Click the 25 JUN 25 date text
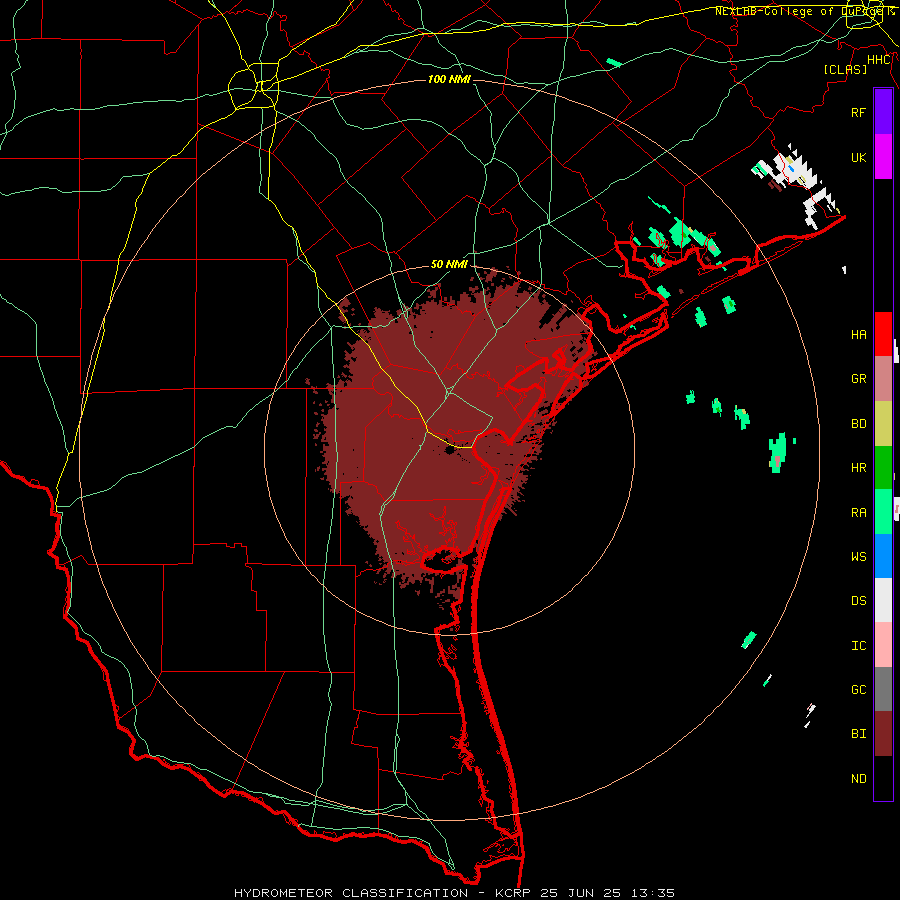 tap(582, 893)
